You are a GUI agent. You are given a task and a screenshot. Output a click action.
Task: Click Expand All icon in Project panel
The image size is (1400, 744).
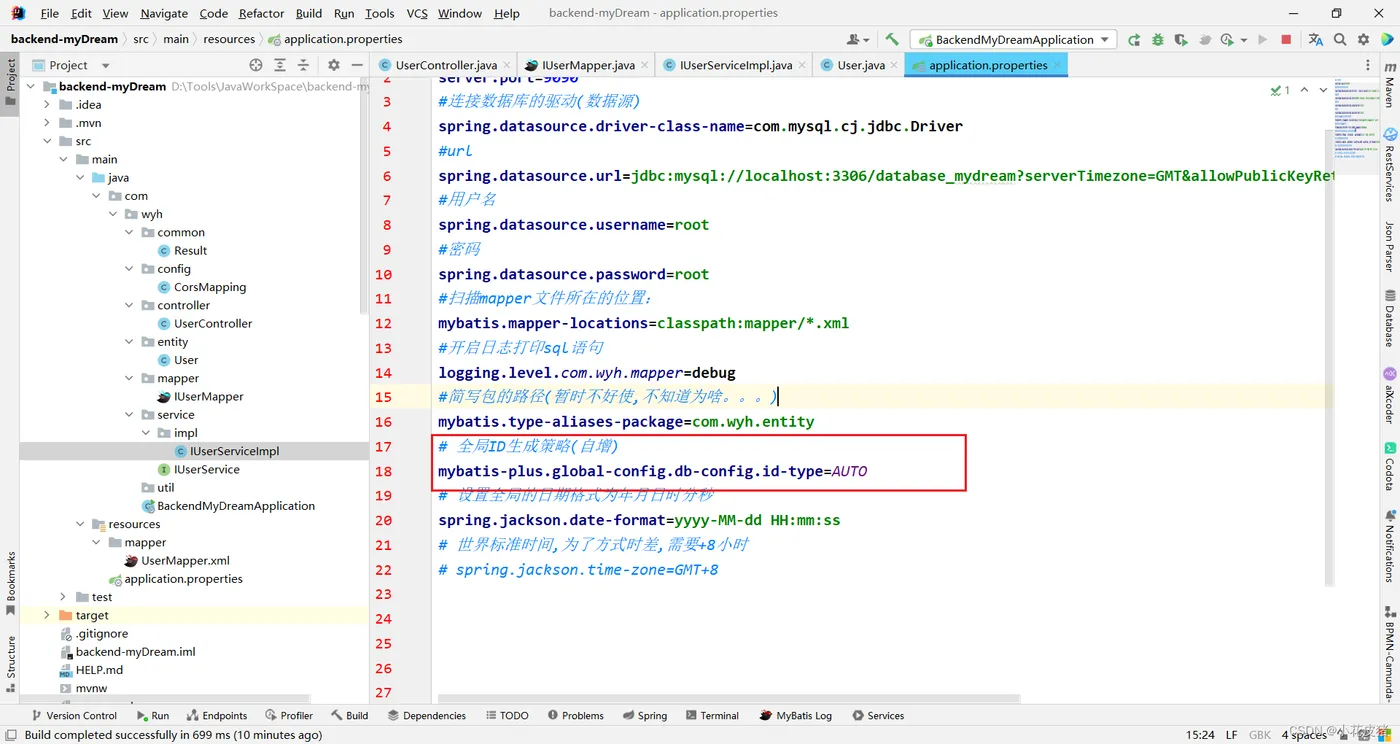[x=280, y=65]
